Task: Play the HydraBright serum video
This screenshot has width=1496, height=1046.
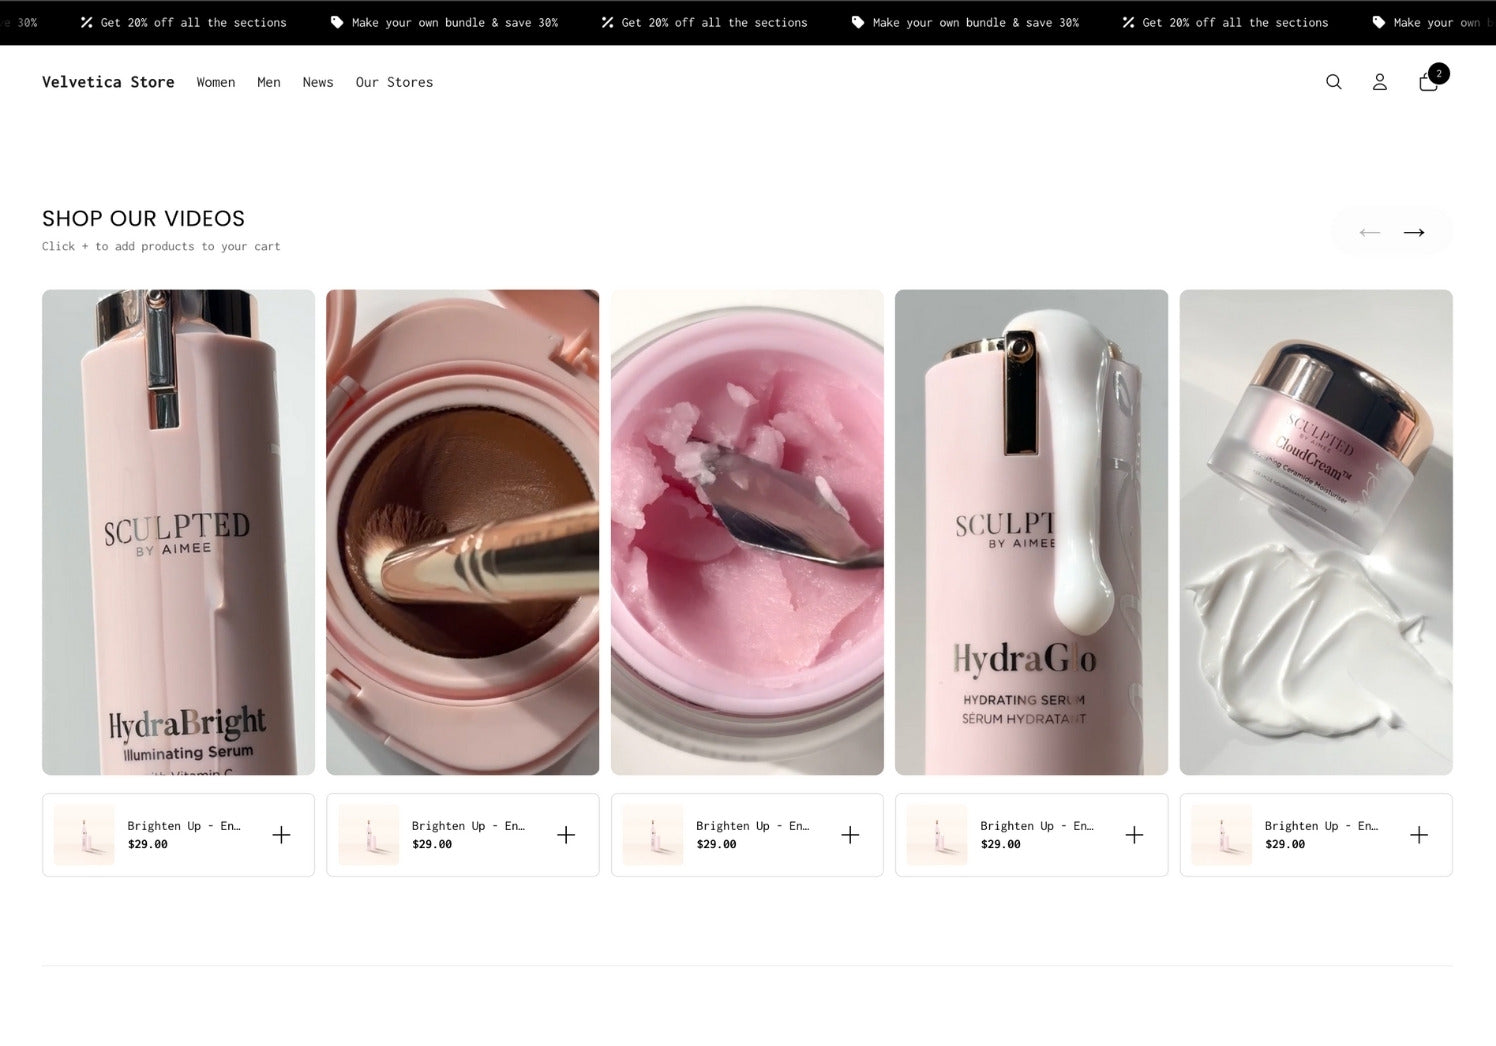Action: coord(178,531)
